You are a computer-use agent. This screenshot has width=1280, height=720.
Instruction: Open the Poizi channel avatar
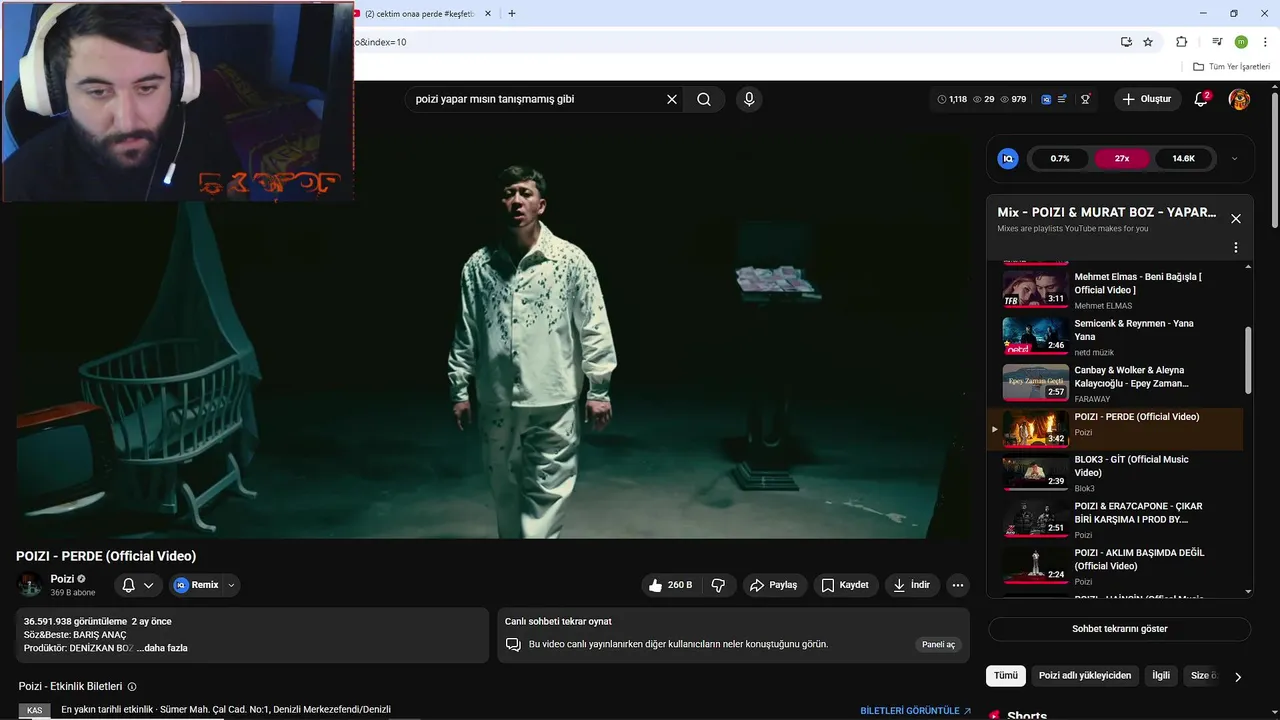click(30, 585)
